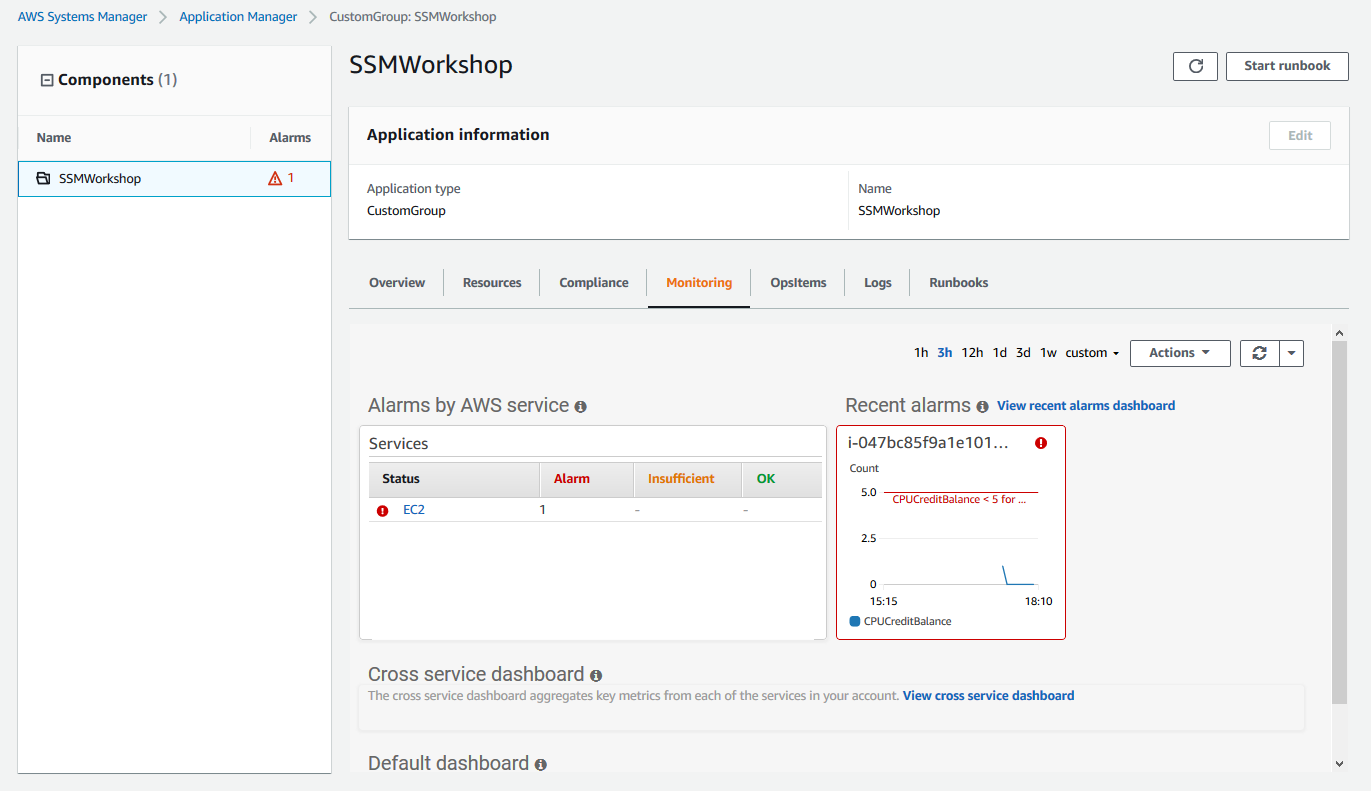Image resolution: width=1371 pixels, height=791 pixels.
Task: Click the scrollbar down arrow in dashboard
Action: tap(1340, 764)
